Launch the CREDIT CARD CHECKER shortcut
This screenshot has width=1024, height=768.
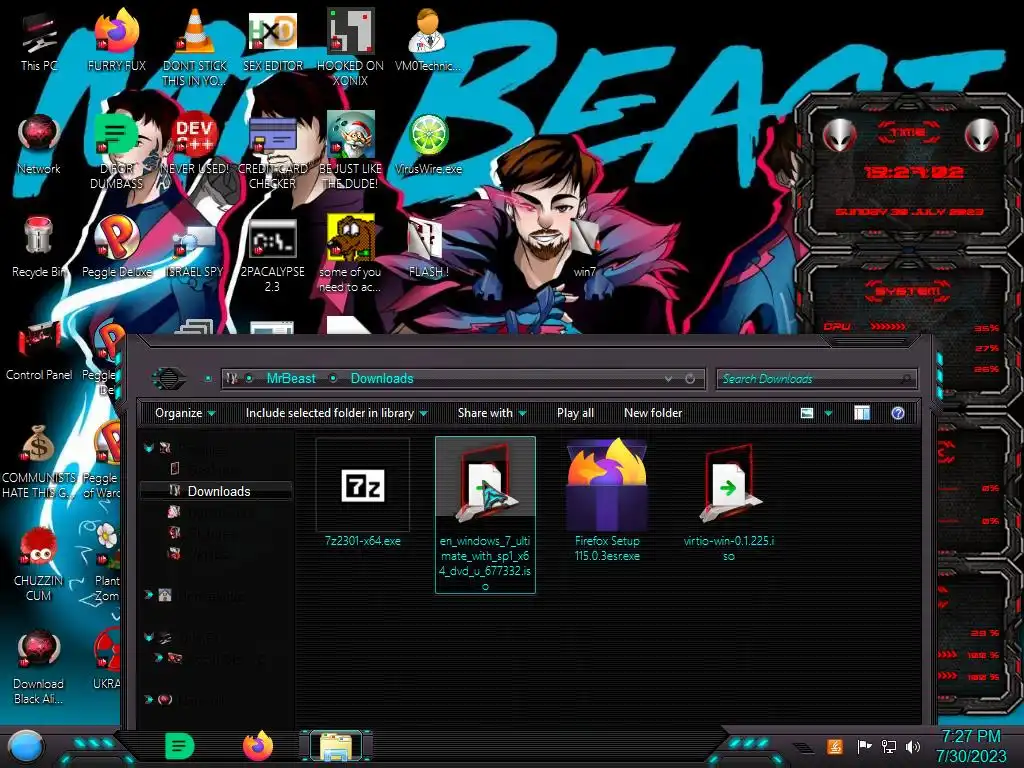(273, 152)
